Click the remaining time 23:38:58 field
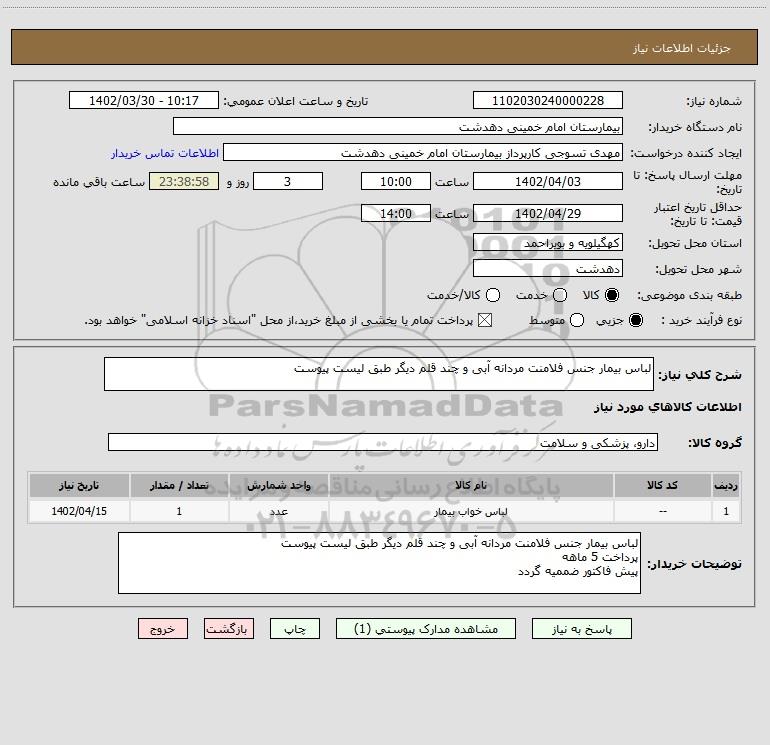The height and width of the screenshot is (745, 770). [184, 181]
